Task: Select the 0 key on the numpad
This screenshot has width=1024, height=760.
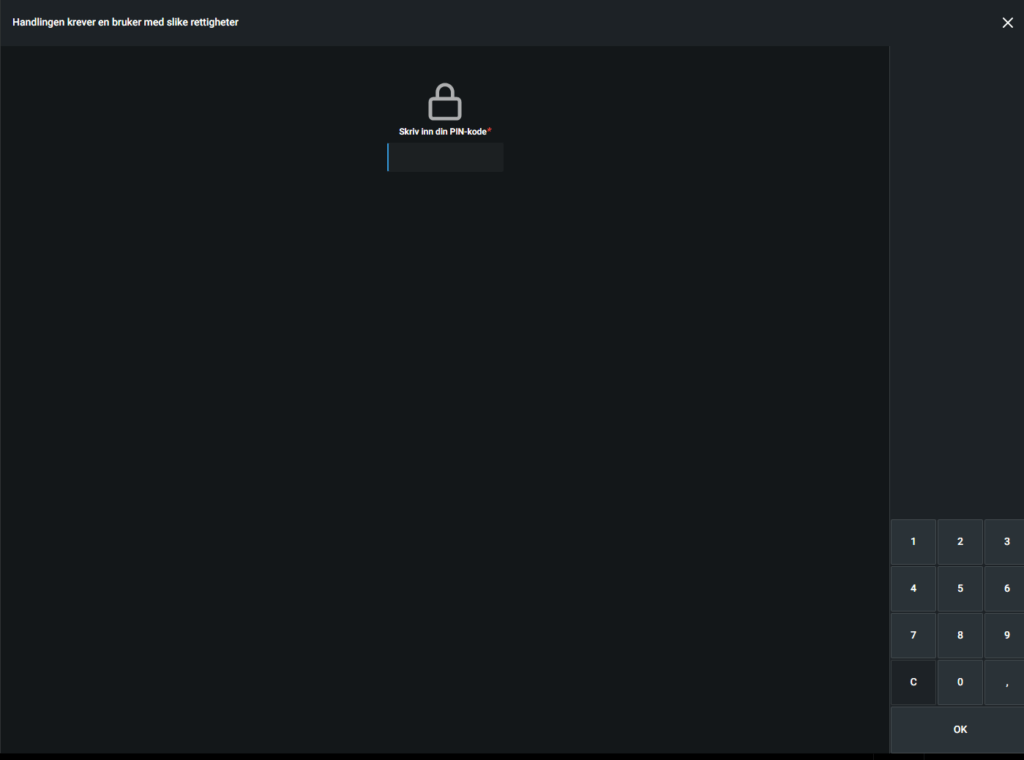Action: click(x=960, y=683)
